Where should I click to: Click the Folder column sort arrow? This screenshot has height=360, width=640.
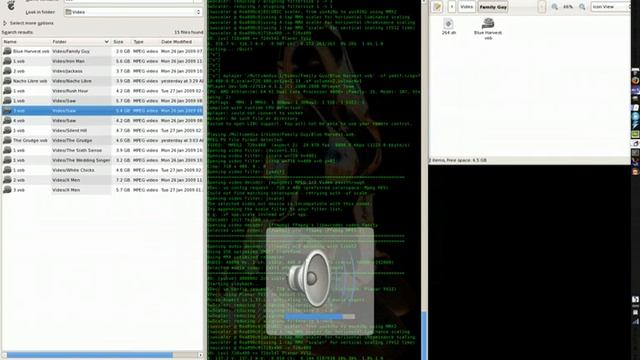pos(107,42)
